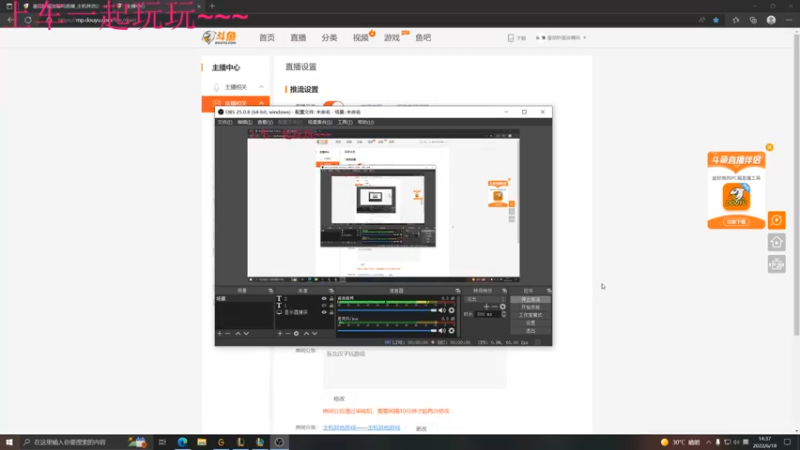The height and width of the screenshot is (450, 800).
Task: Move source down arrow in OBS Sources panel
Action: click(315, 333)
